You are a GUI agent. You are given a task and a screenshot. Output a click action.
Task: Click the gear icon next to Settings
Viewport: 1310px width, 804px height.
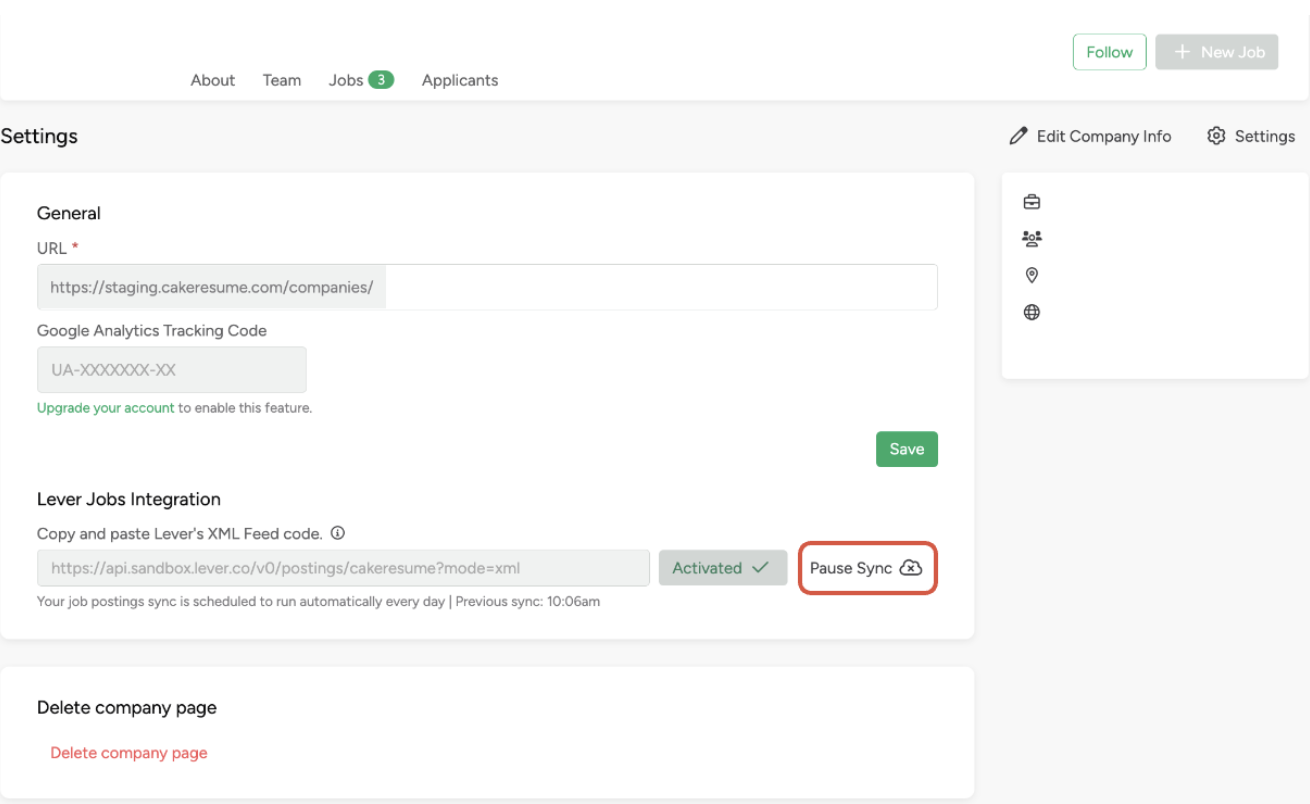click(1216, 136)
